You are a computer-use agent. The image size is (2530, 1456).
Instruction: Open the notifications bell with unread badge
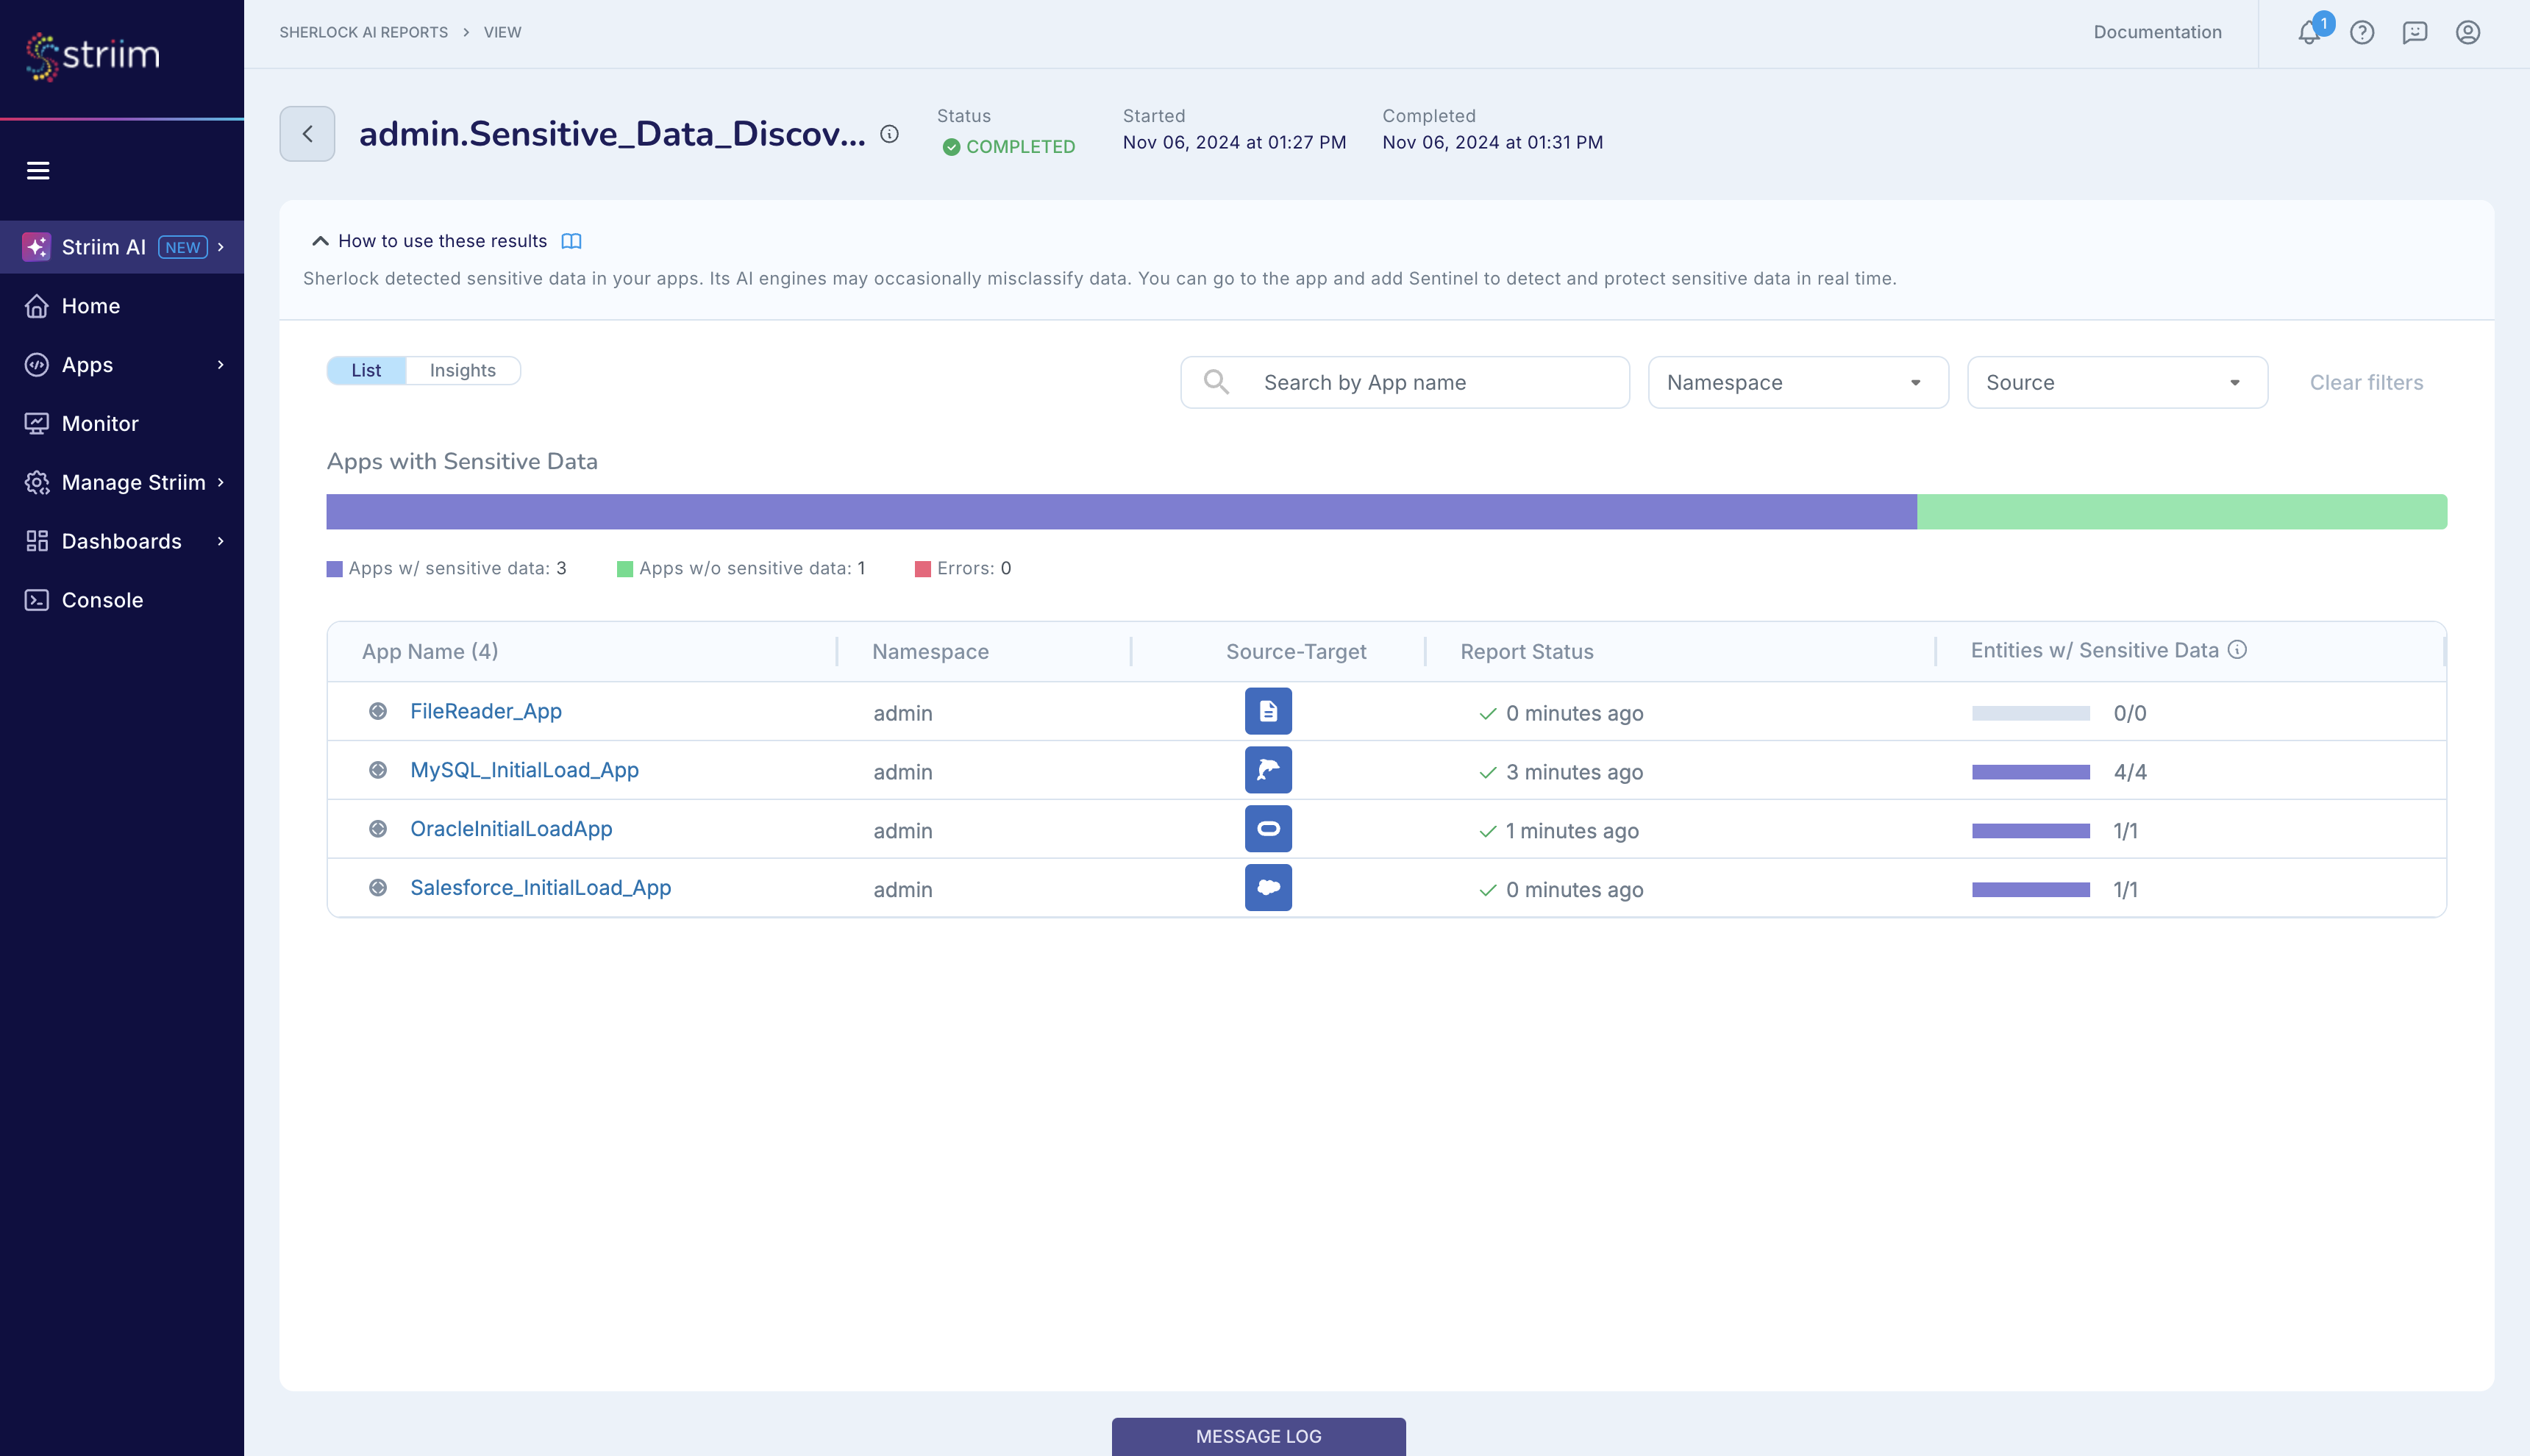(2309, 32)
